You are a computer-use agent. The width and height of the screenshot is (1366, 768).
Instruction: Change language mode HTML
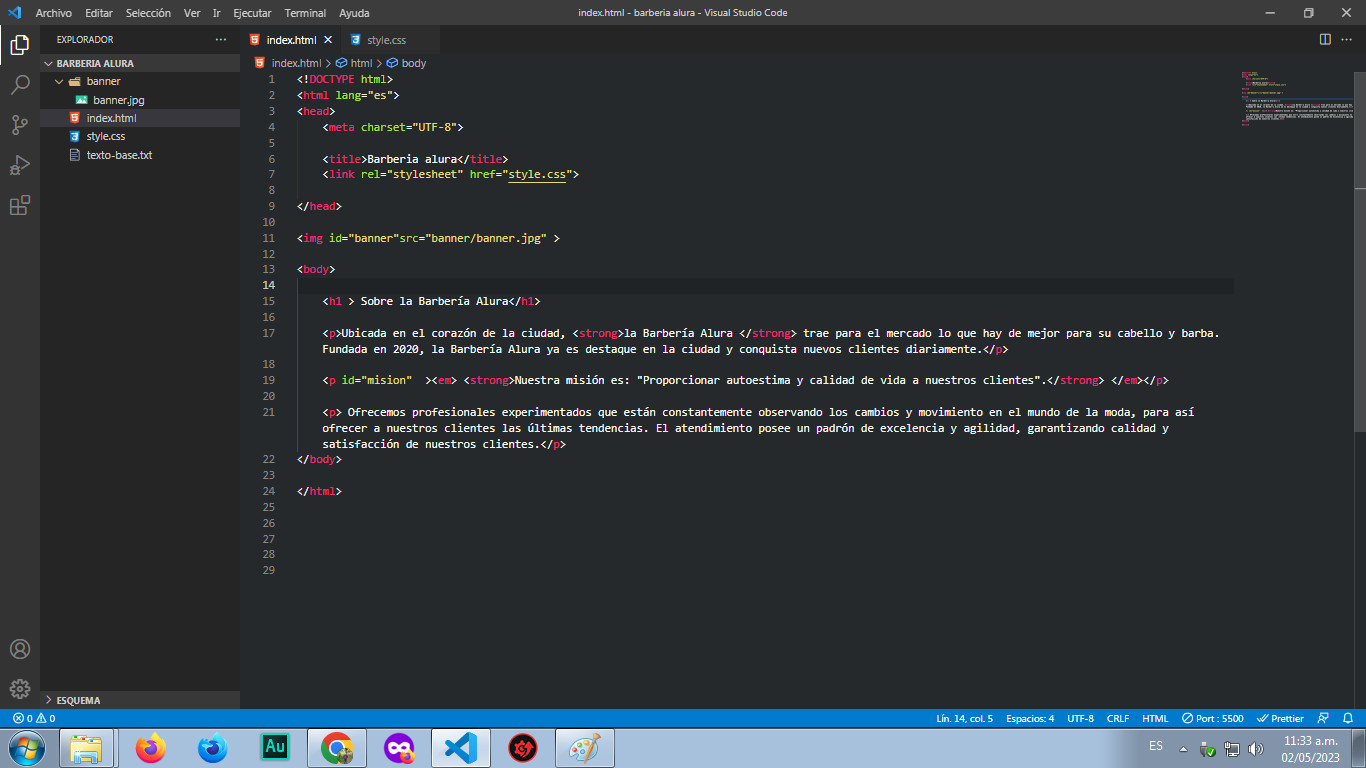[1155, 718]
